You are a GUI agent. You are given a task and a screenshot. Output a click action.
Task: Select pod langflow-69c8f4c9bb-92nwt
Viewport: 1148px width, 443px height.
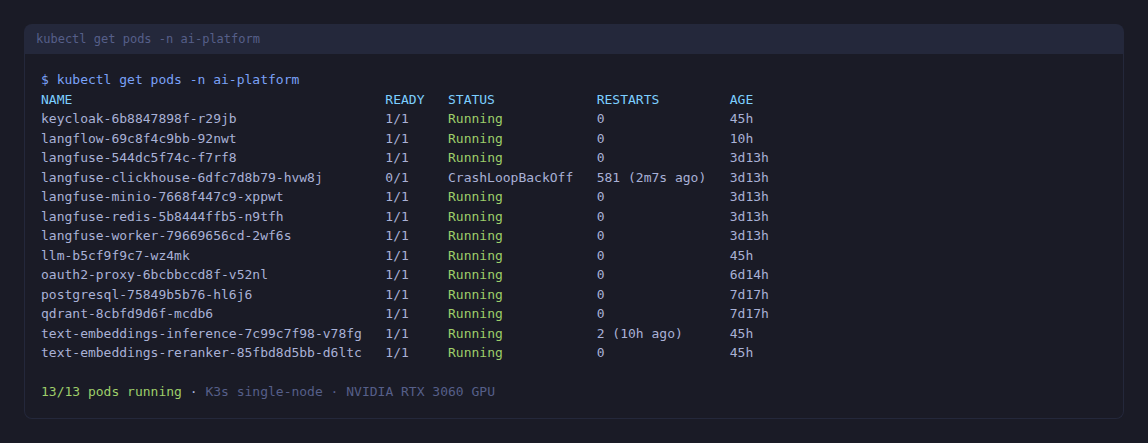pos(139,138)
